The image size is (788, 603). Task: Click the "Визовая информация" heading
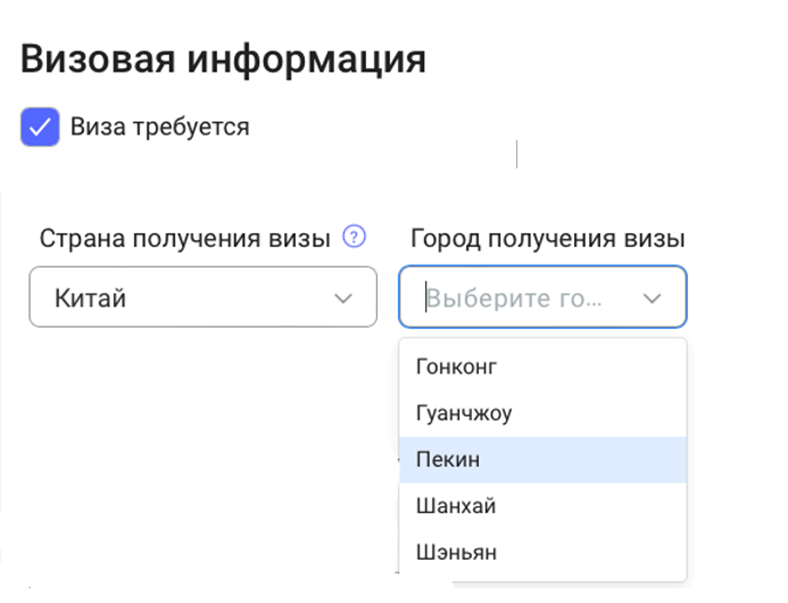click(x=223, y=59)
